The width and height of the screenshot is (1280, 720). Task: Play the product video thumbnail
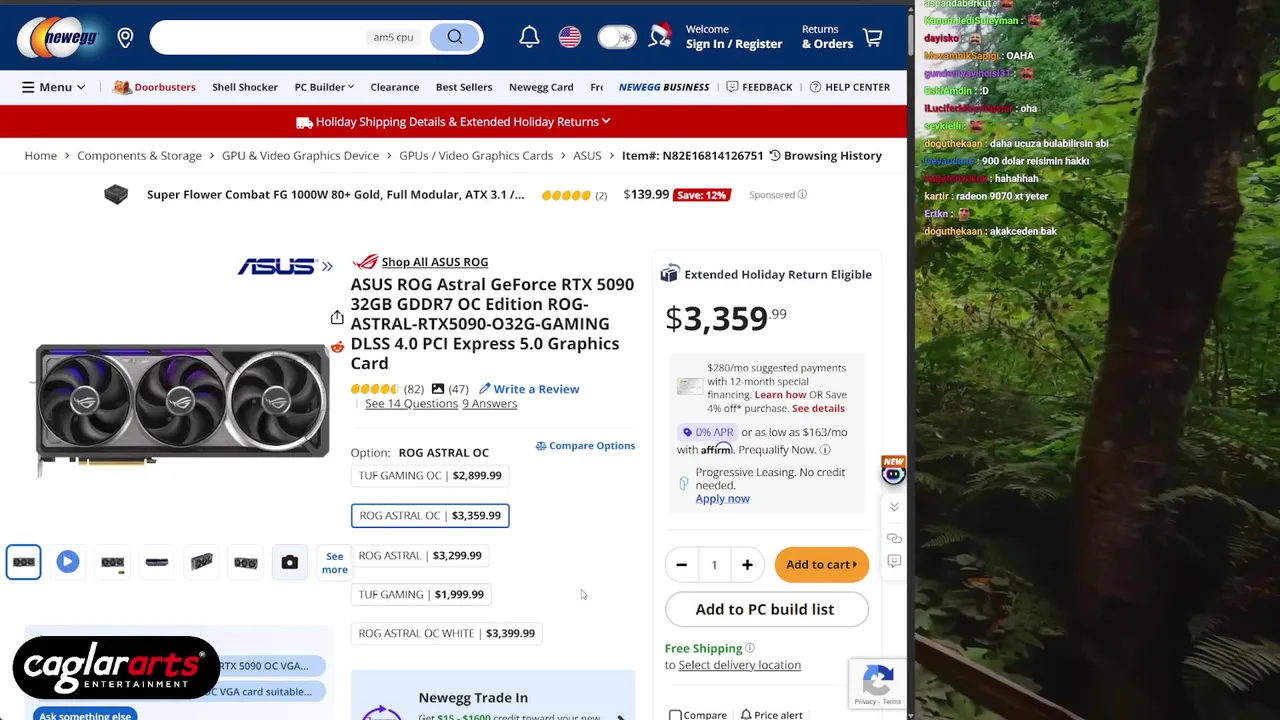coord(68,562)
